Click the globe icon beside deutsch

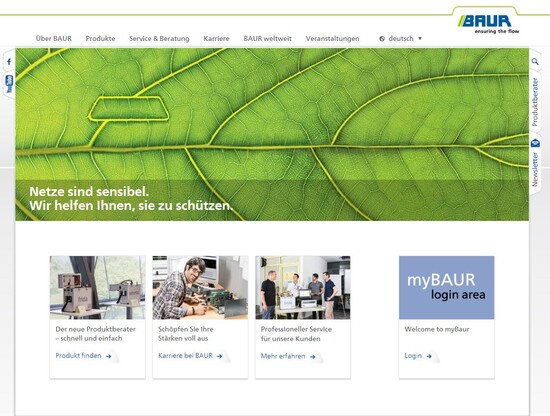point(382,39)
